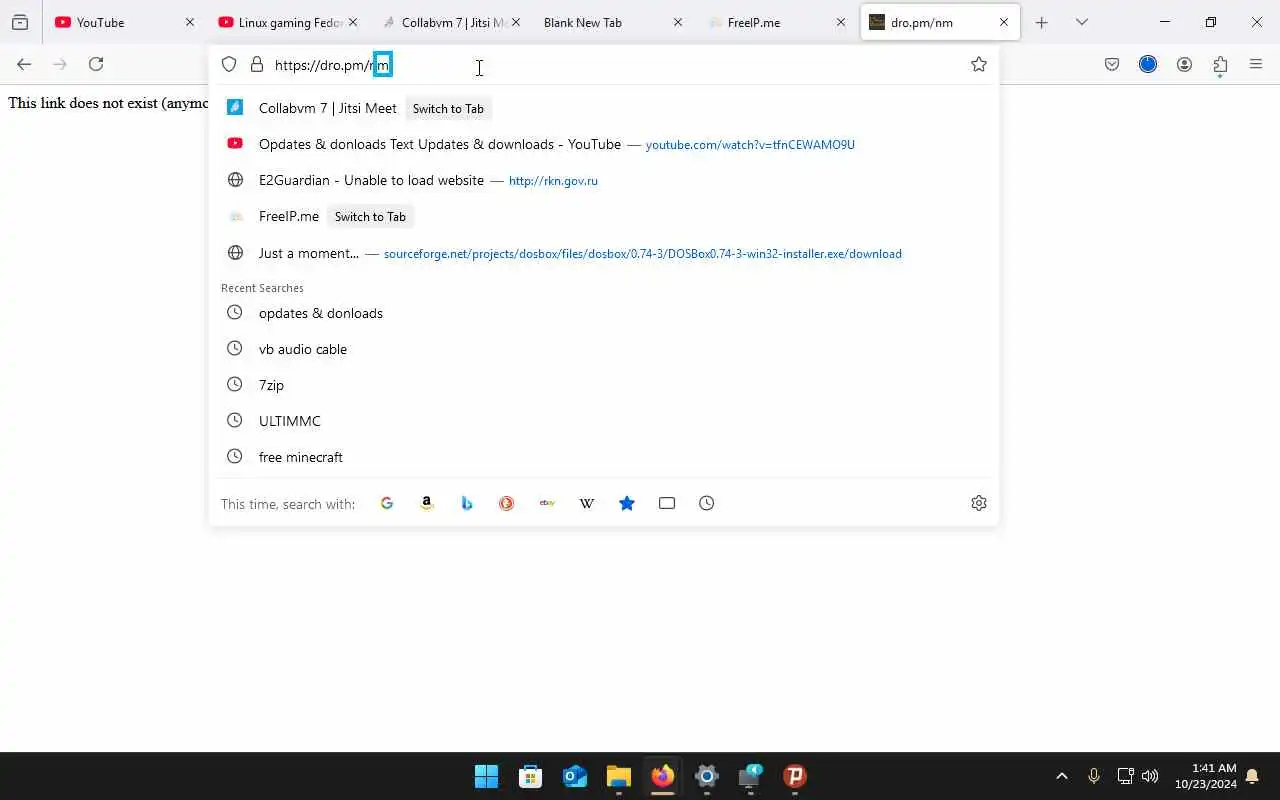Open File Explorer from taskbar
1280x800 pixels.
pos(619,776)
